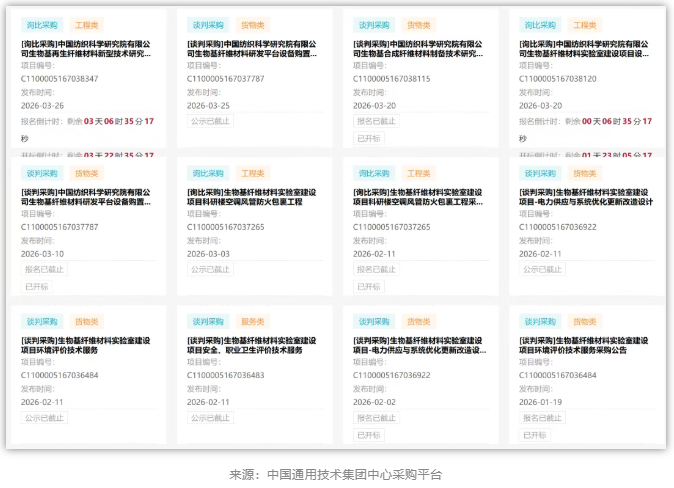Click 报名已截止 on the 2026-03-10 card
674x488 pixels.
pos(44,269)
